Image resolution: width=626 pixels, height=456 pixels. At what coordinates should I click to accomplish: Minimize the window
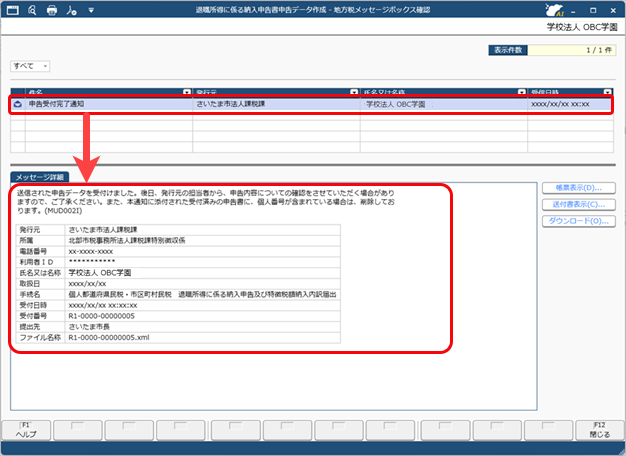tap(573, 11)
